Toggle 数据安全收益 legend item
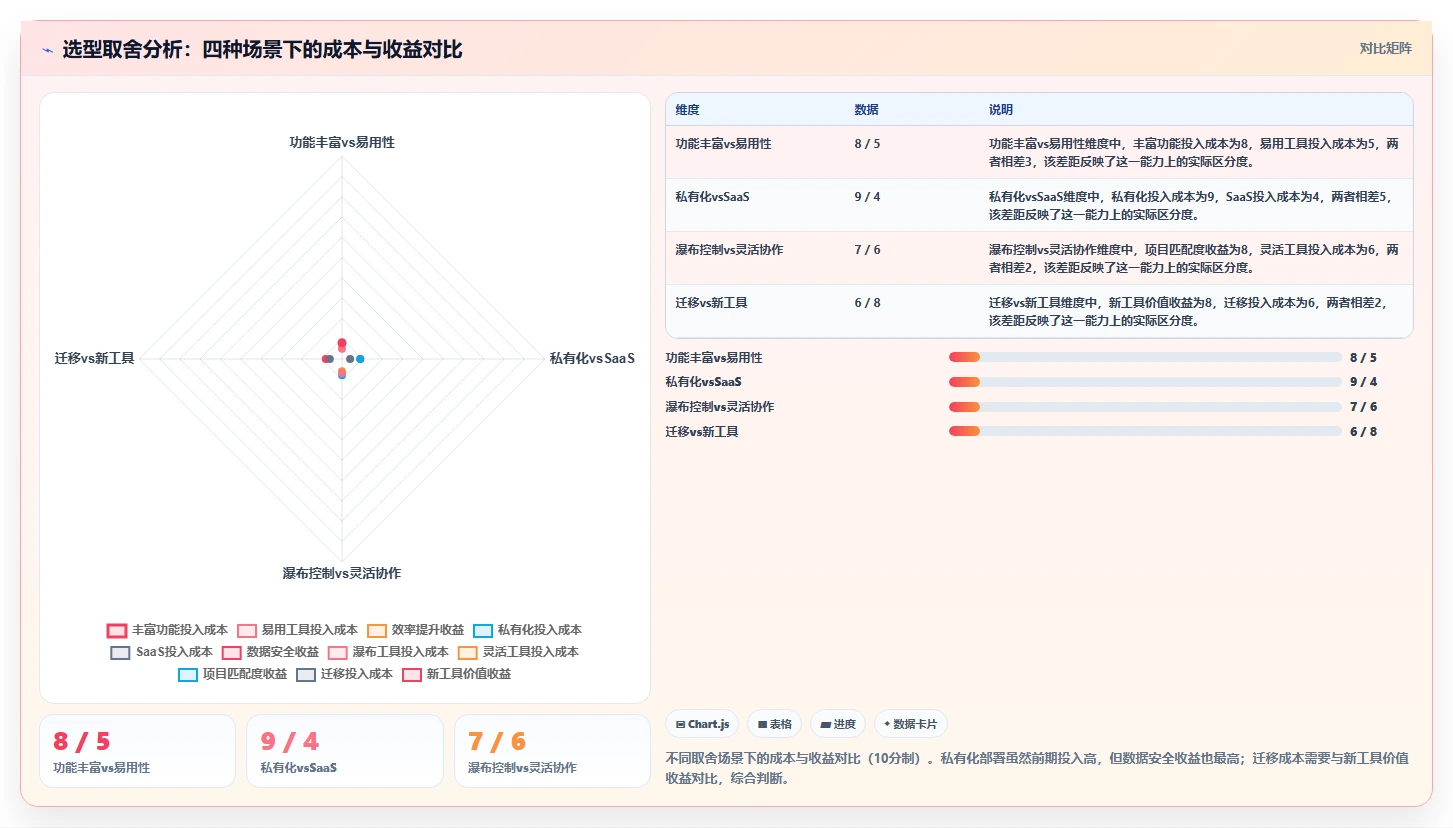This screenshot has height=828, width=1453. (x=270, y=652)
